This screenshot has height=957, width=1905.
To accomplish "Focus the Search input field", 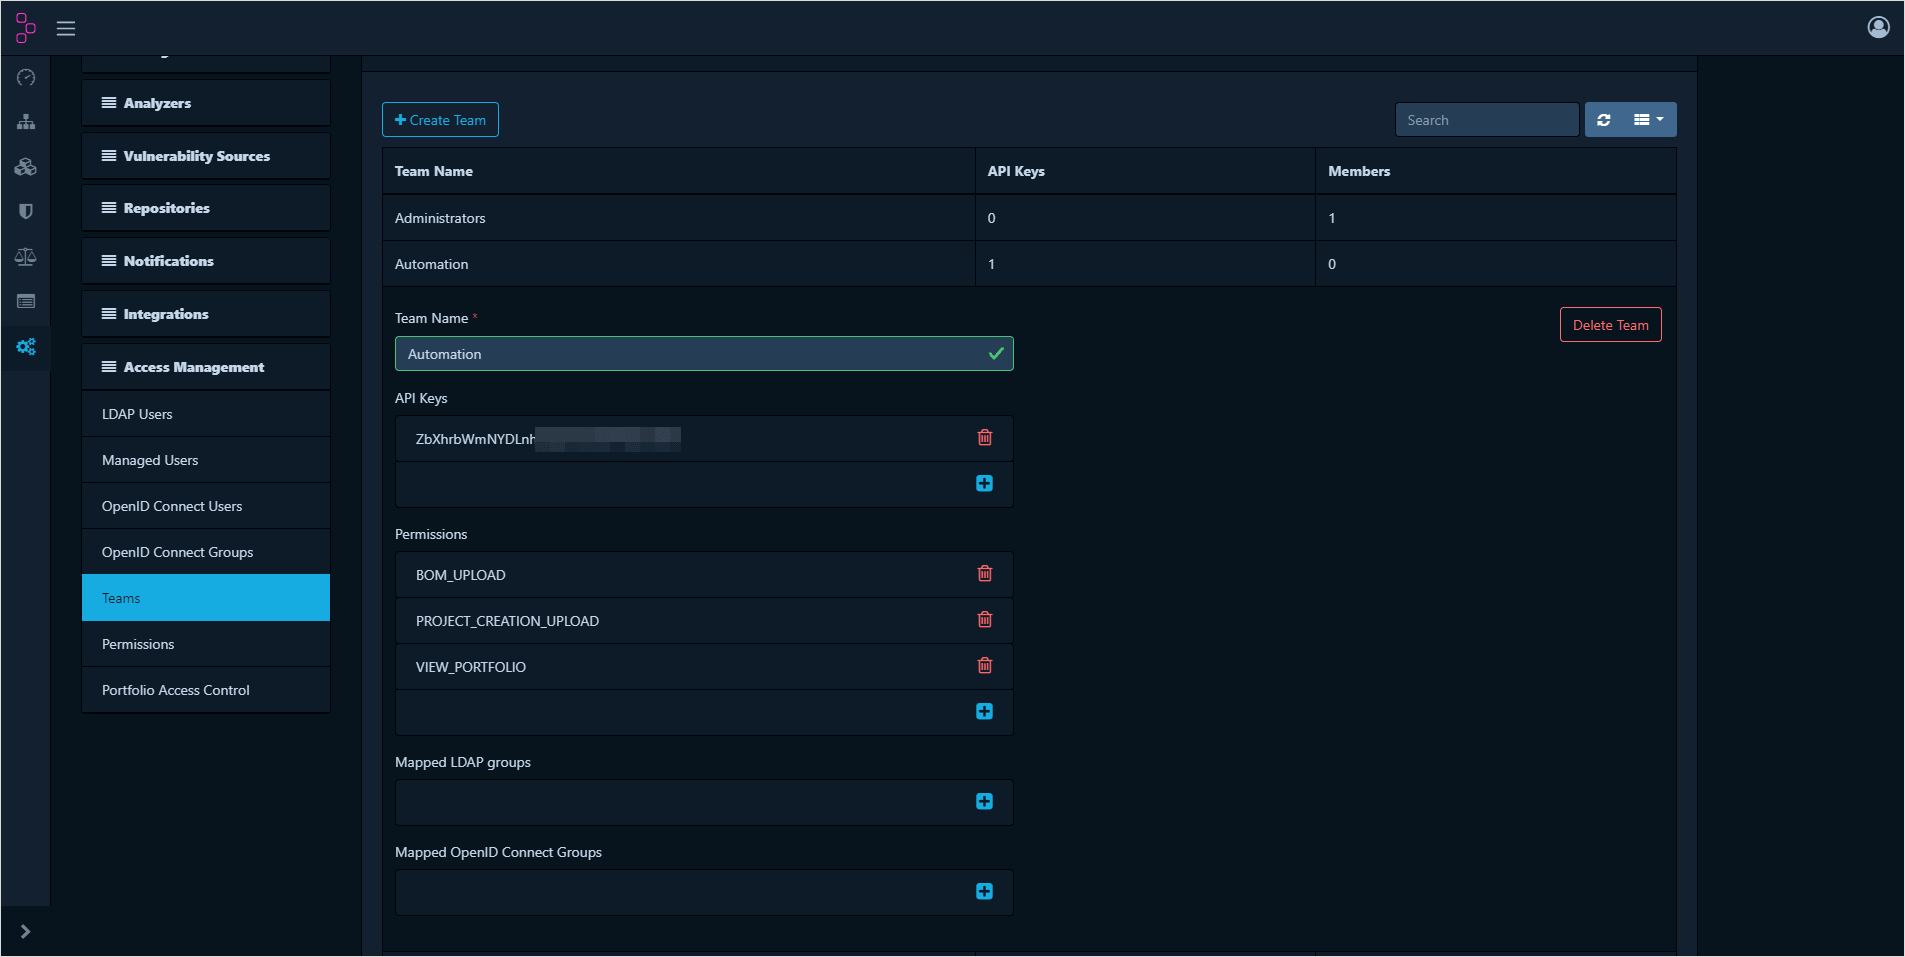I will pyautogui.click(x=1487, y=120).
